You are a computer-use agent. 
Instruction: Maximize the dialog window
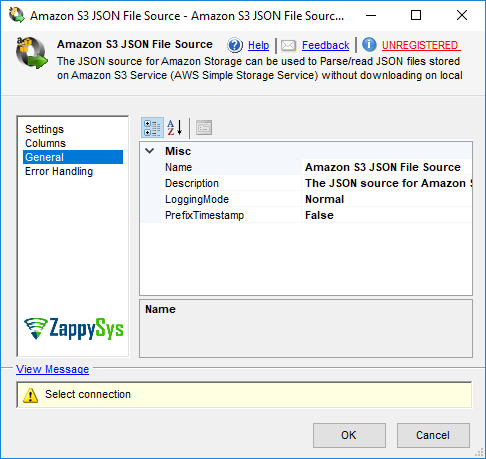pyautogui.click(x=416, y=15)
